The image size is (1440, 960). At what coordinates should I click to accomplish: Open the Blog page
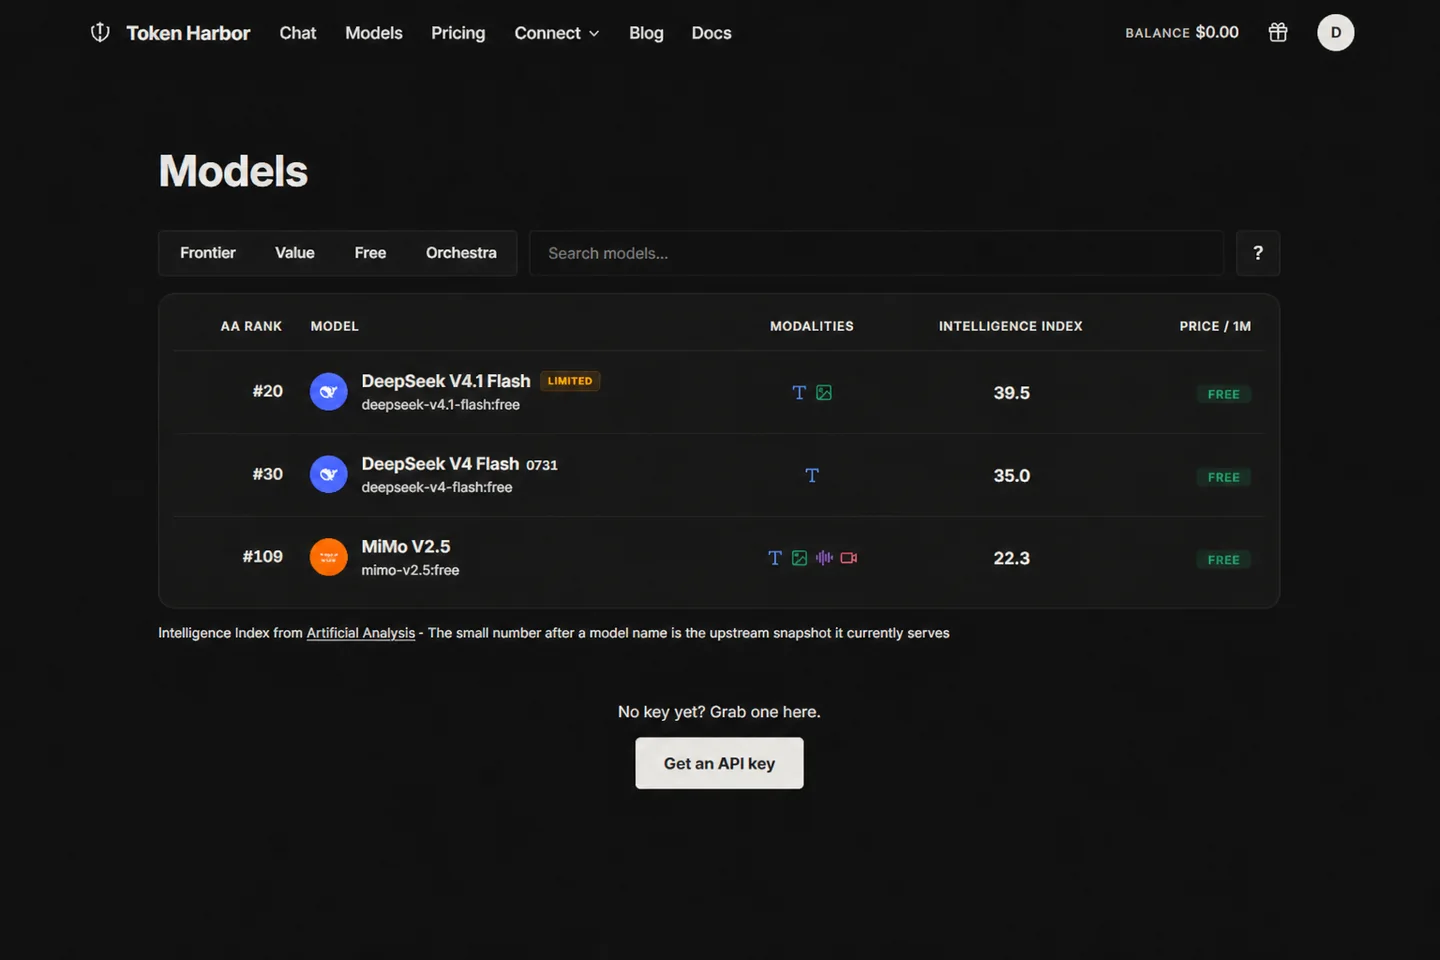point(646,33)
